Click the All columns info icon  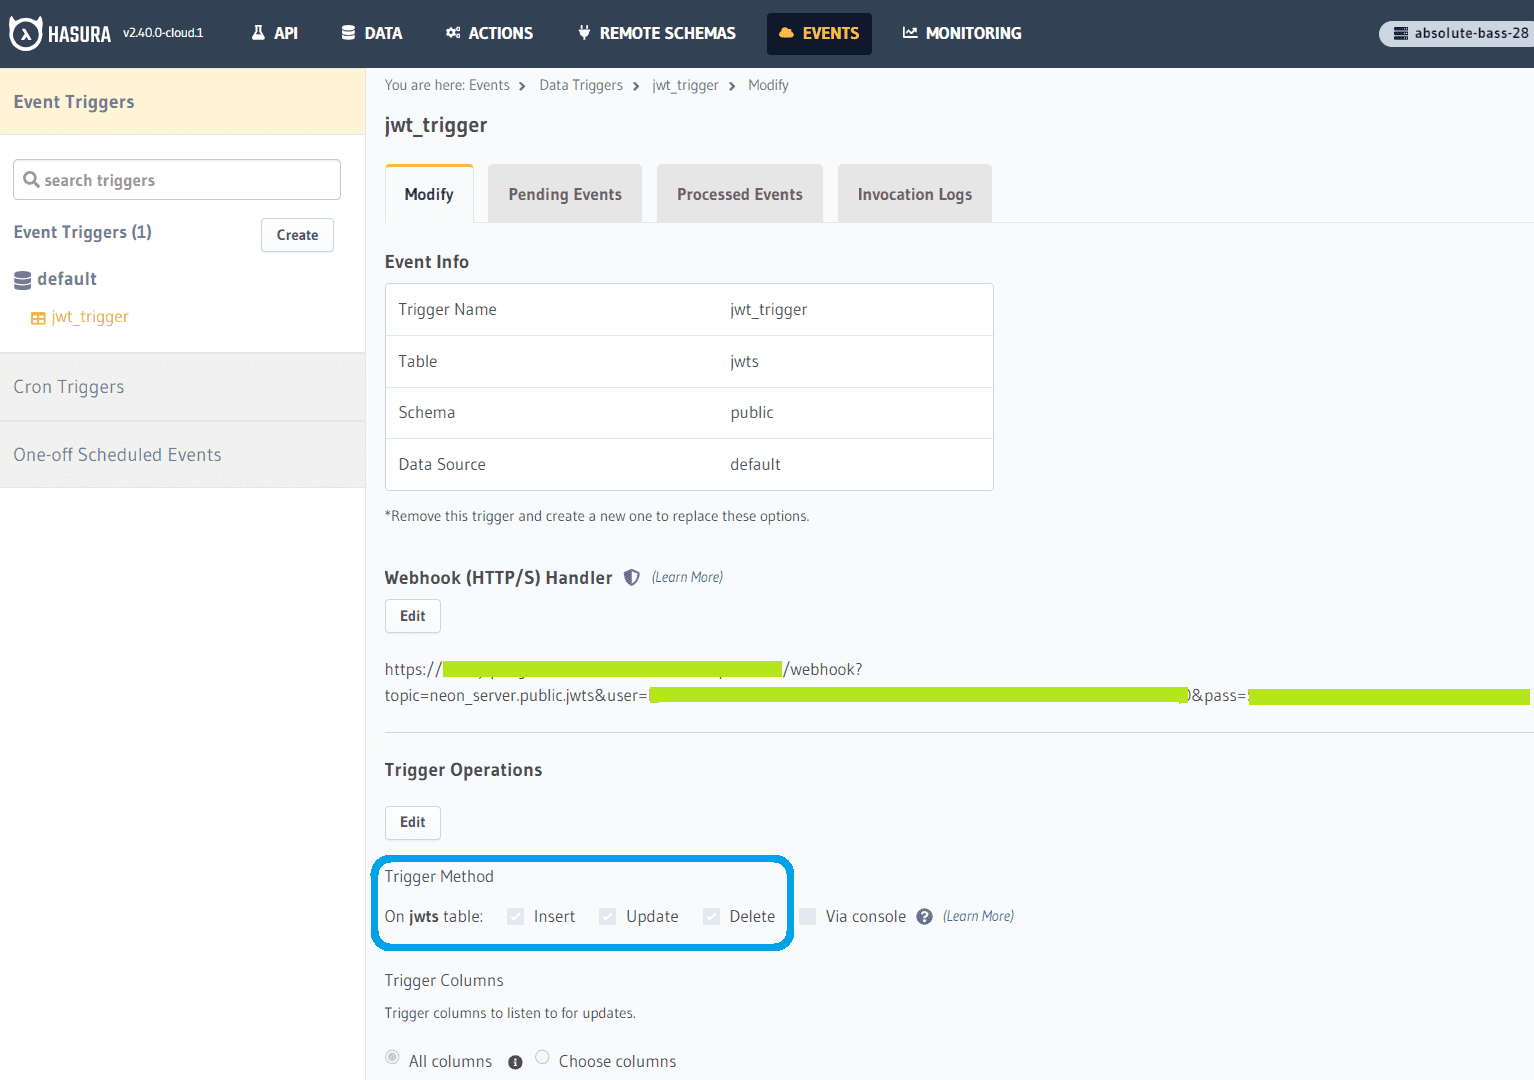515,1062
